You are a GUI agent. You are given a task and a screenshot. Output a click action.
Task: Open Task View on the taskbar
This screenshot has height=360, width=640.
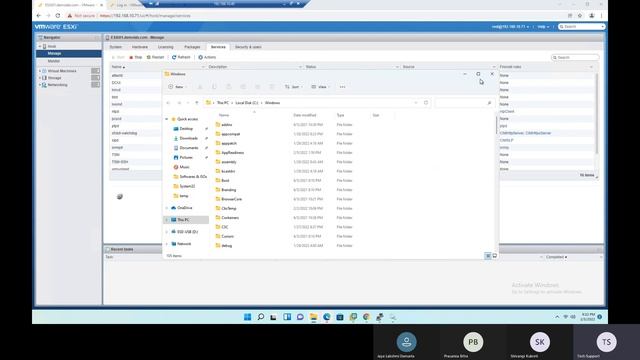[x=273, y=317]
